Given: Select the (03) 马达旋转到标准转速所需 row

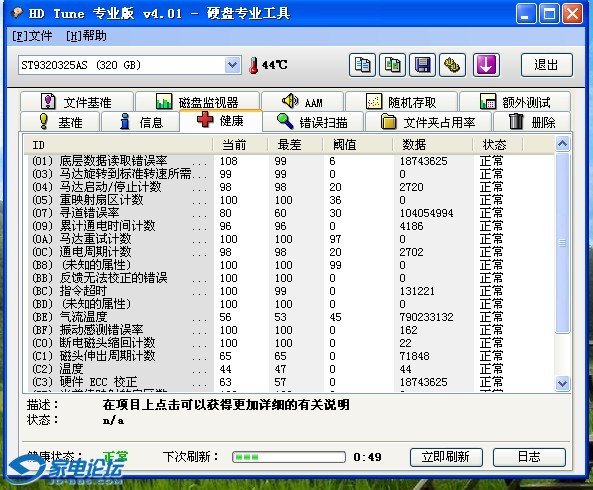Looking at the screenshot, I should coord(289,174).
